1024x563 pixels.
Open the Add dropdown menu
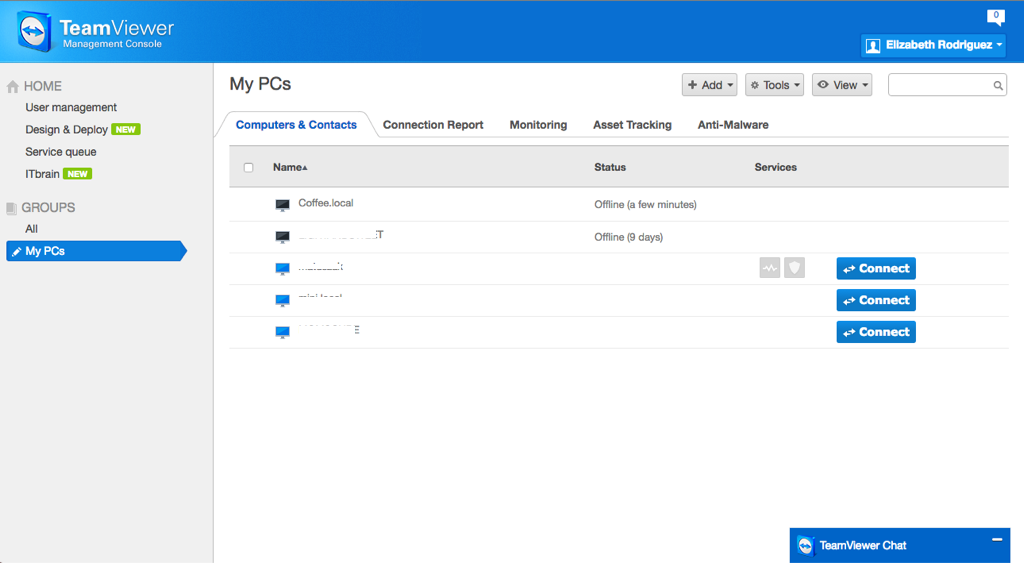tap(709, 85)
